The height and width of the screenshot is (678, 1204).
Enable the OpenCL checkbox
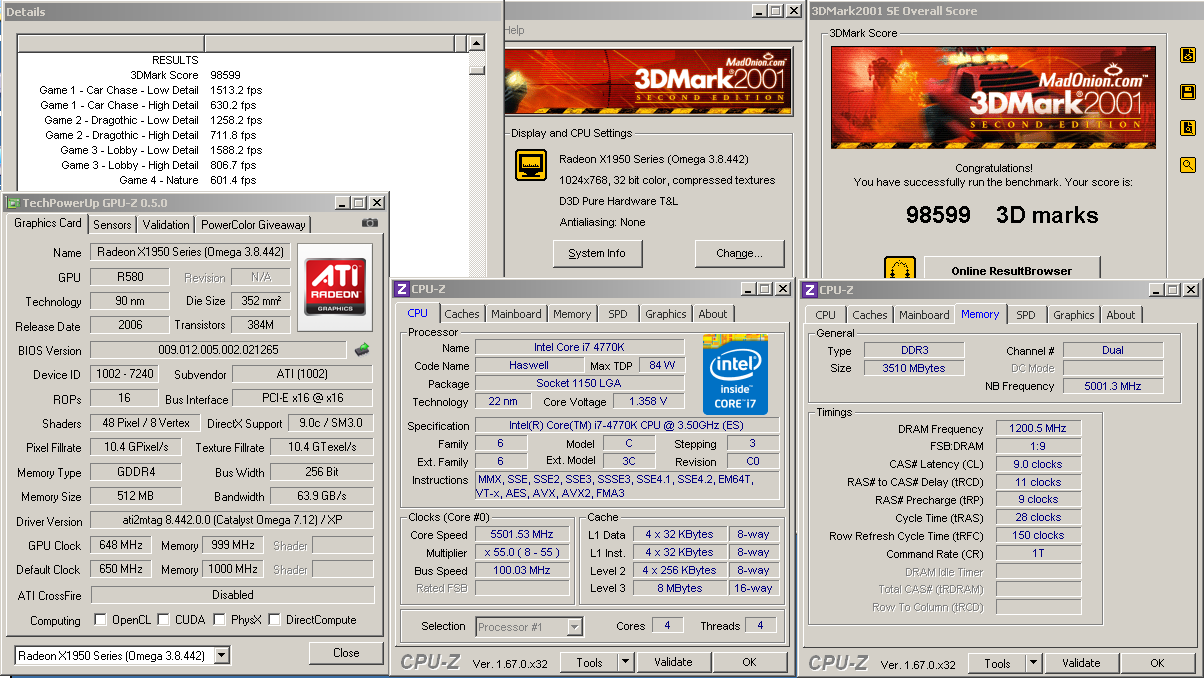click(x=100, y=620)
